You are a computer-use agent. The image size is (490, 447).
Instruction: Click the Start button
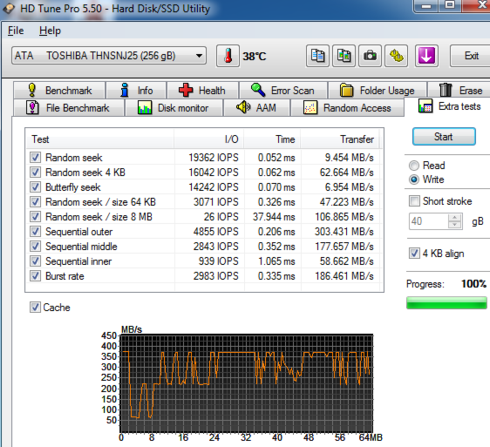pos(444,136)
